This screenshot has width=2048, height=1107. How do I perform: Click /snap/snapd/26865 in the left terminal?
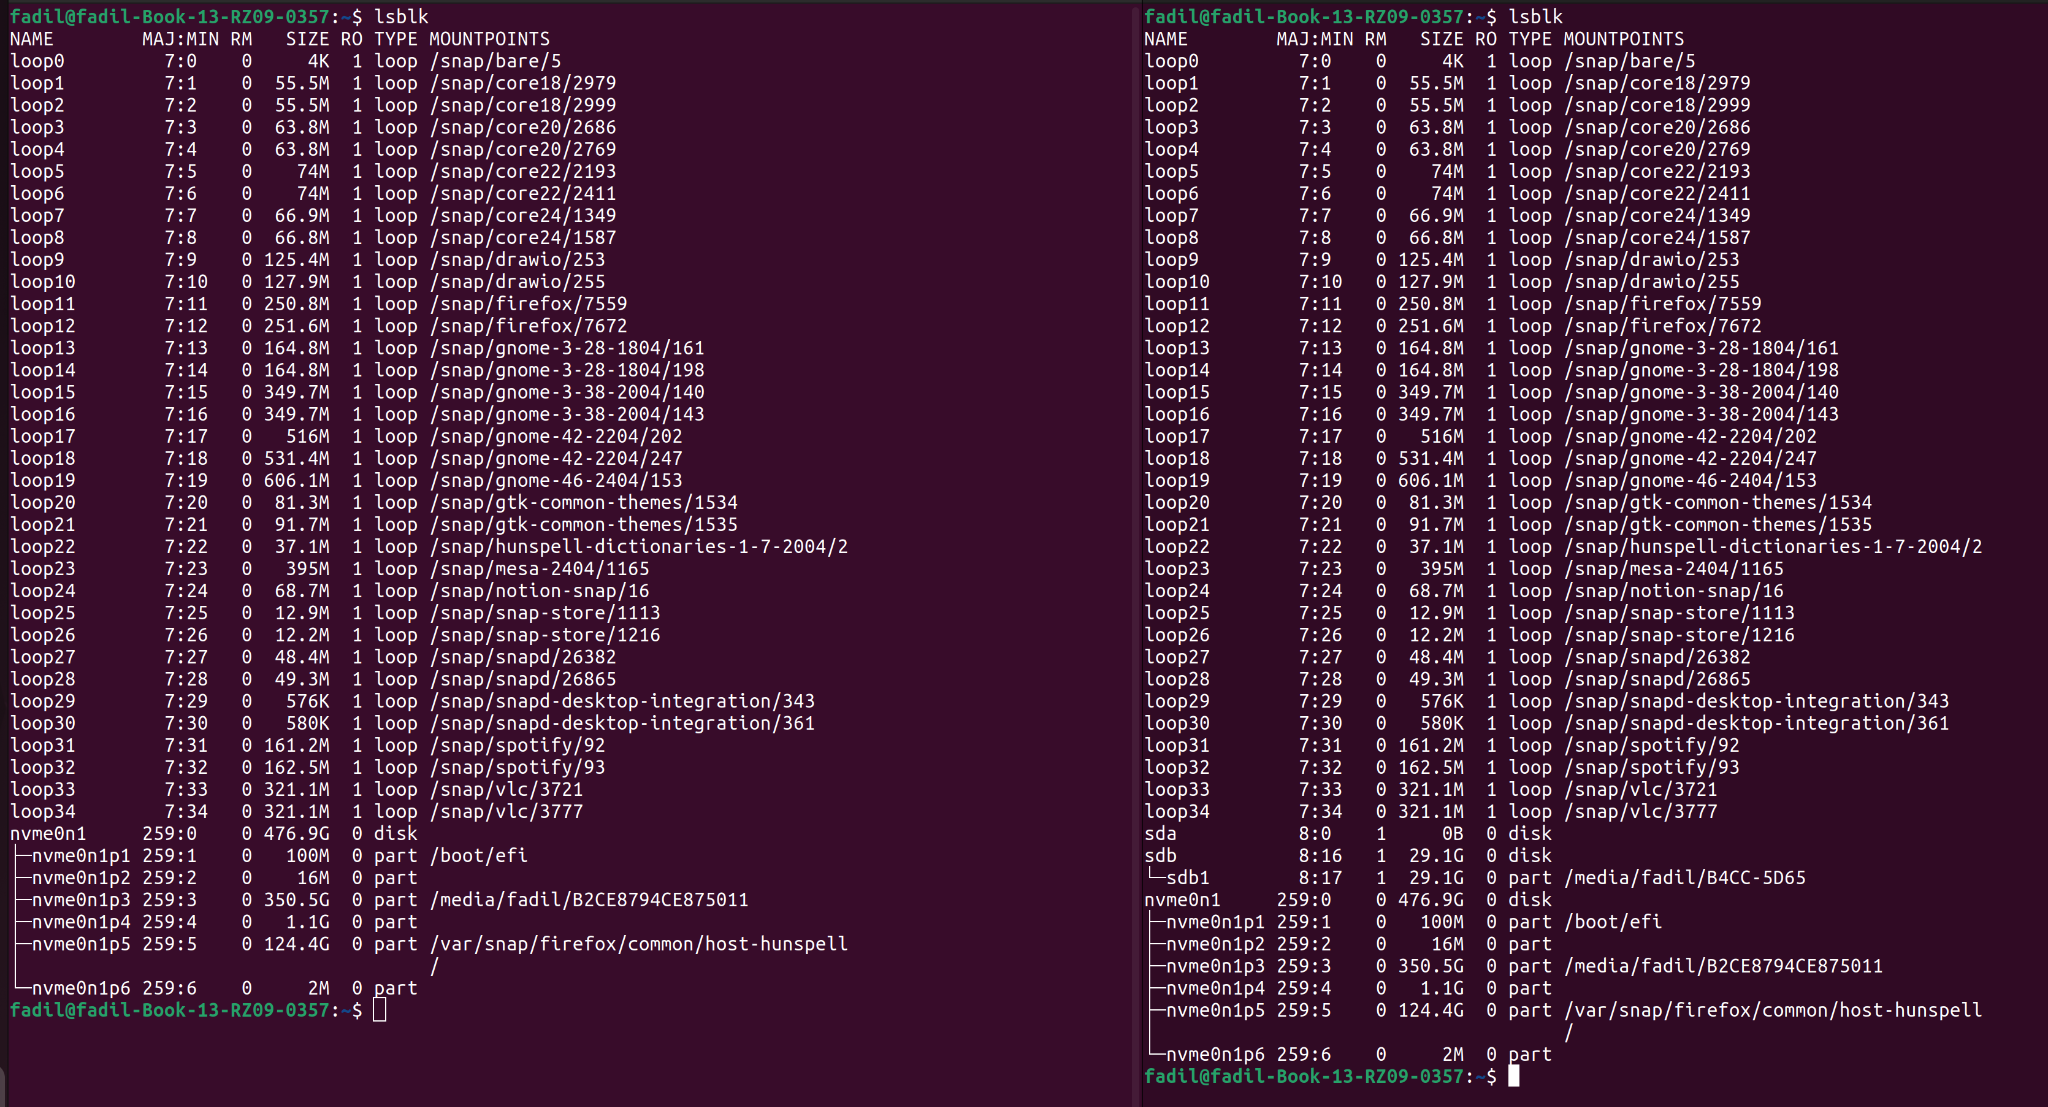tap(524, 680)
